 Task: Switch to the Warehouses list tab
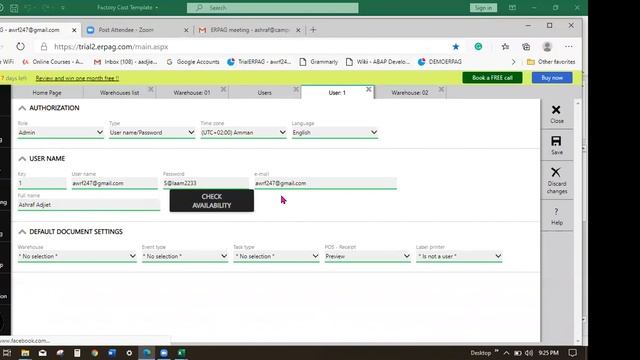click(x=119, y=93)
